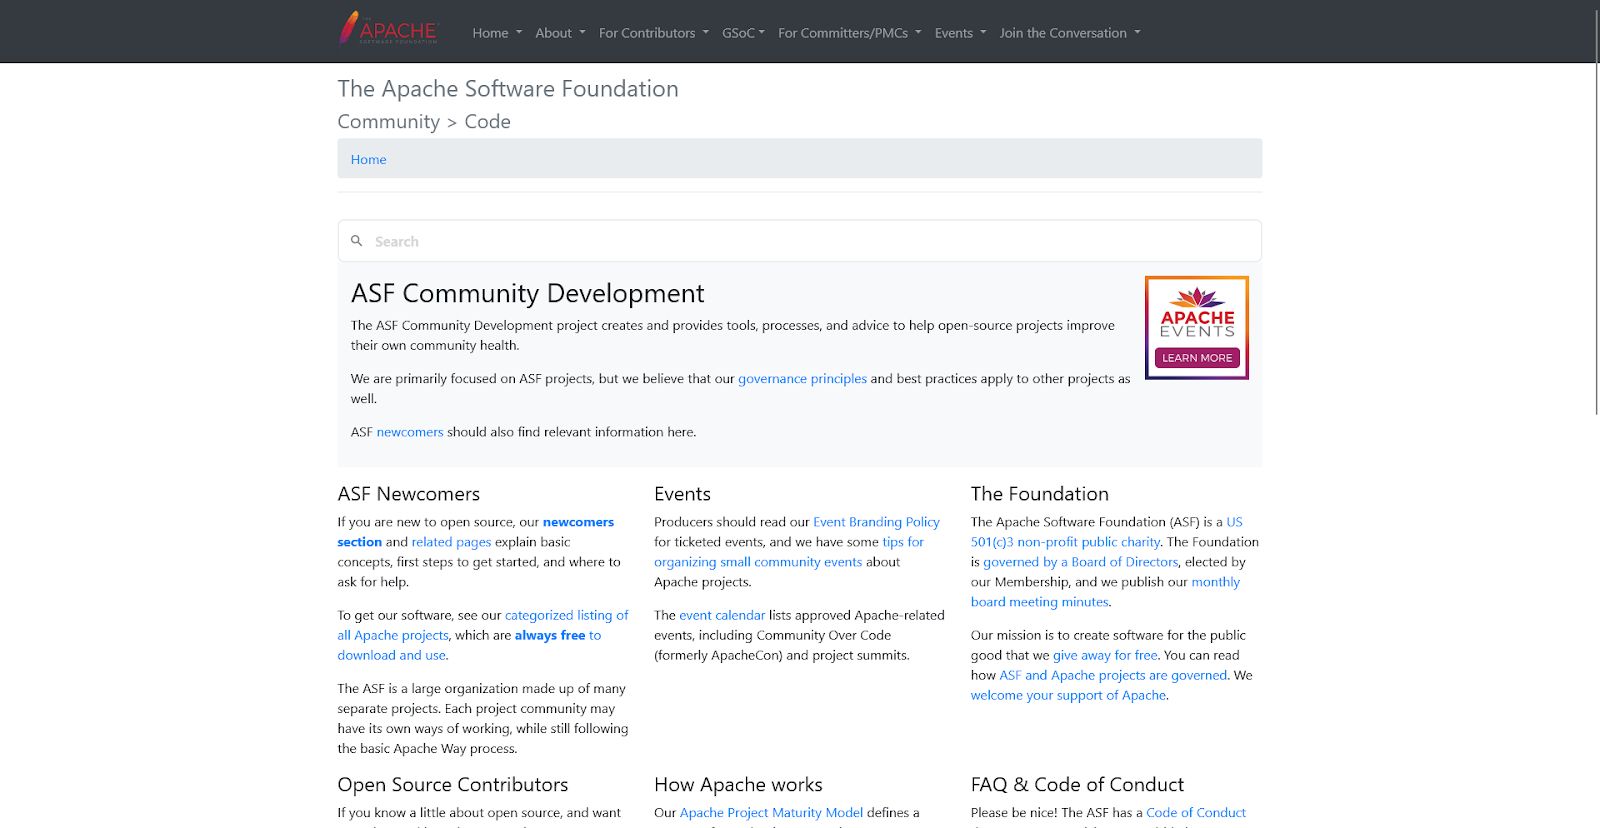Open ASF and Apache projects are governed link
The width and height of the screenshot is (1600, 828).
[x=1113, y=675]
